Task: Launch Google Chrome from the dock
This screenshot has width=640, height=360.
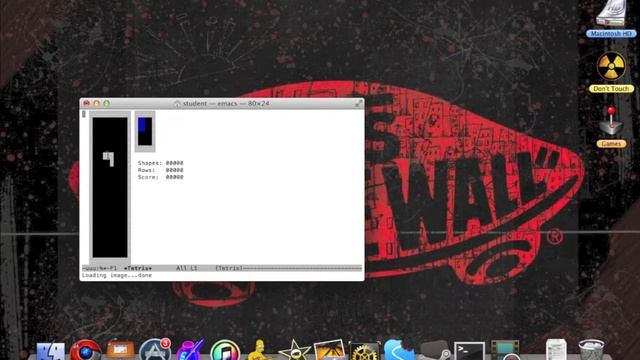Action: tap(85, 351)
